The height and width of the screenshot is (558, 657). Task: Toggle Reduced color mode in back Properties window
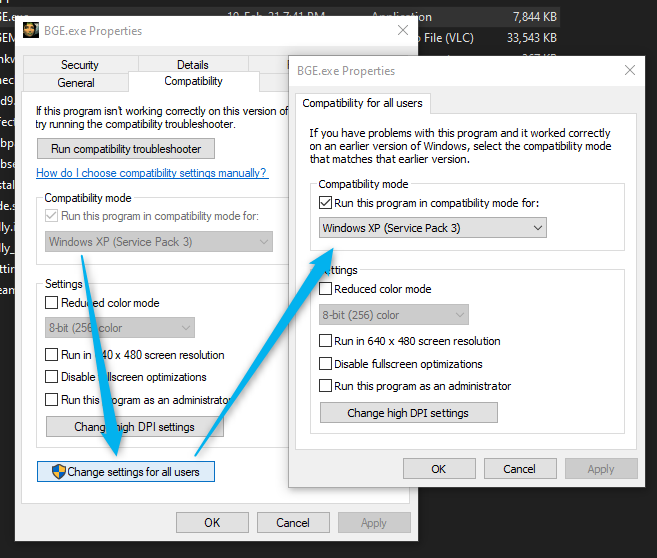[x=52, y=302]
